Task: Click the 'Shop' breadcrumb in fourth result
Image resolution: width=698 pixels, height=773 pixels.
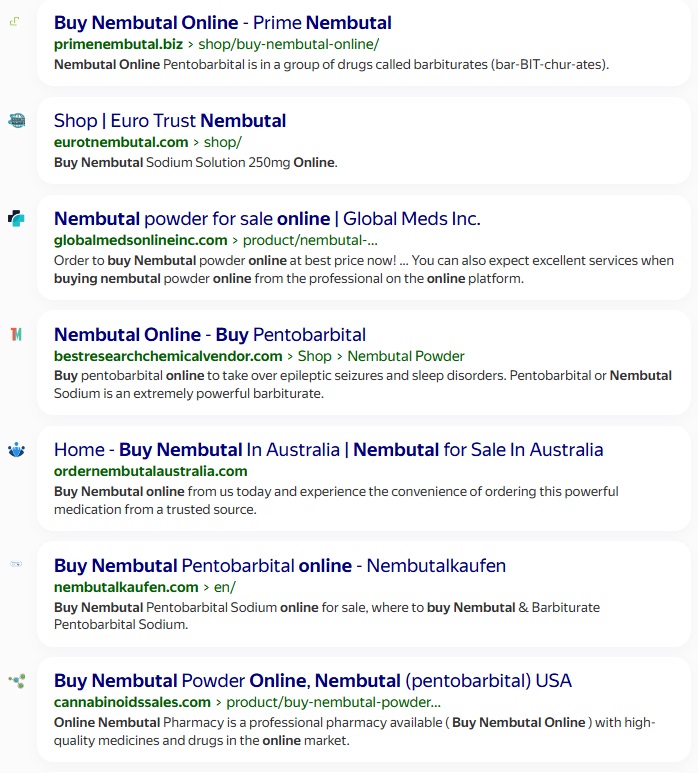Action: [x=314, y=356]
